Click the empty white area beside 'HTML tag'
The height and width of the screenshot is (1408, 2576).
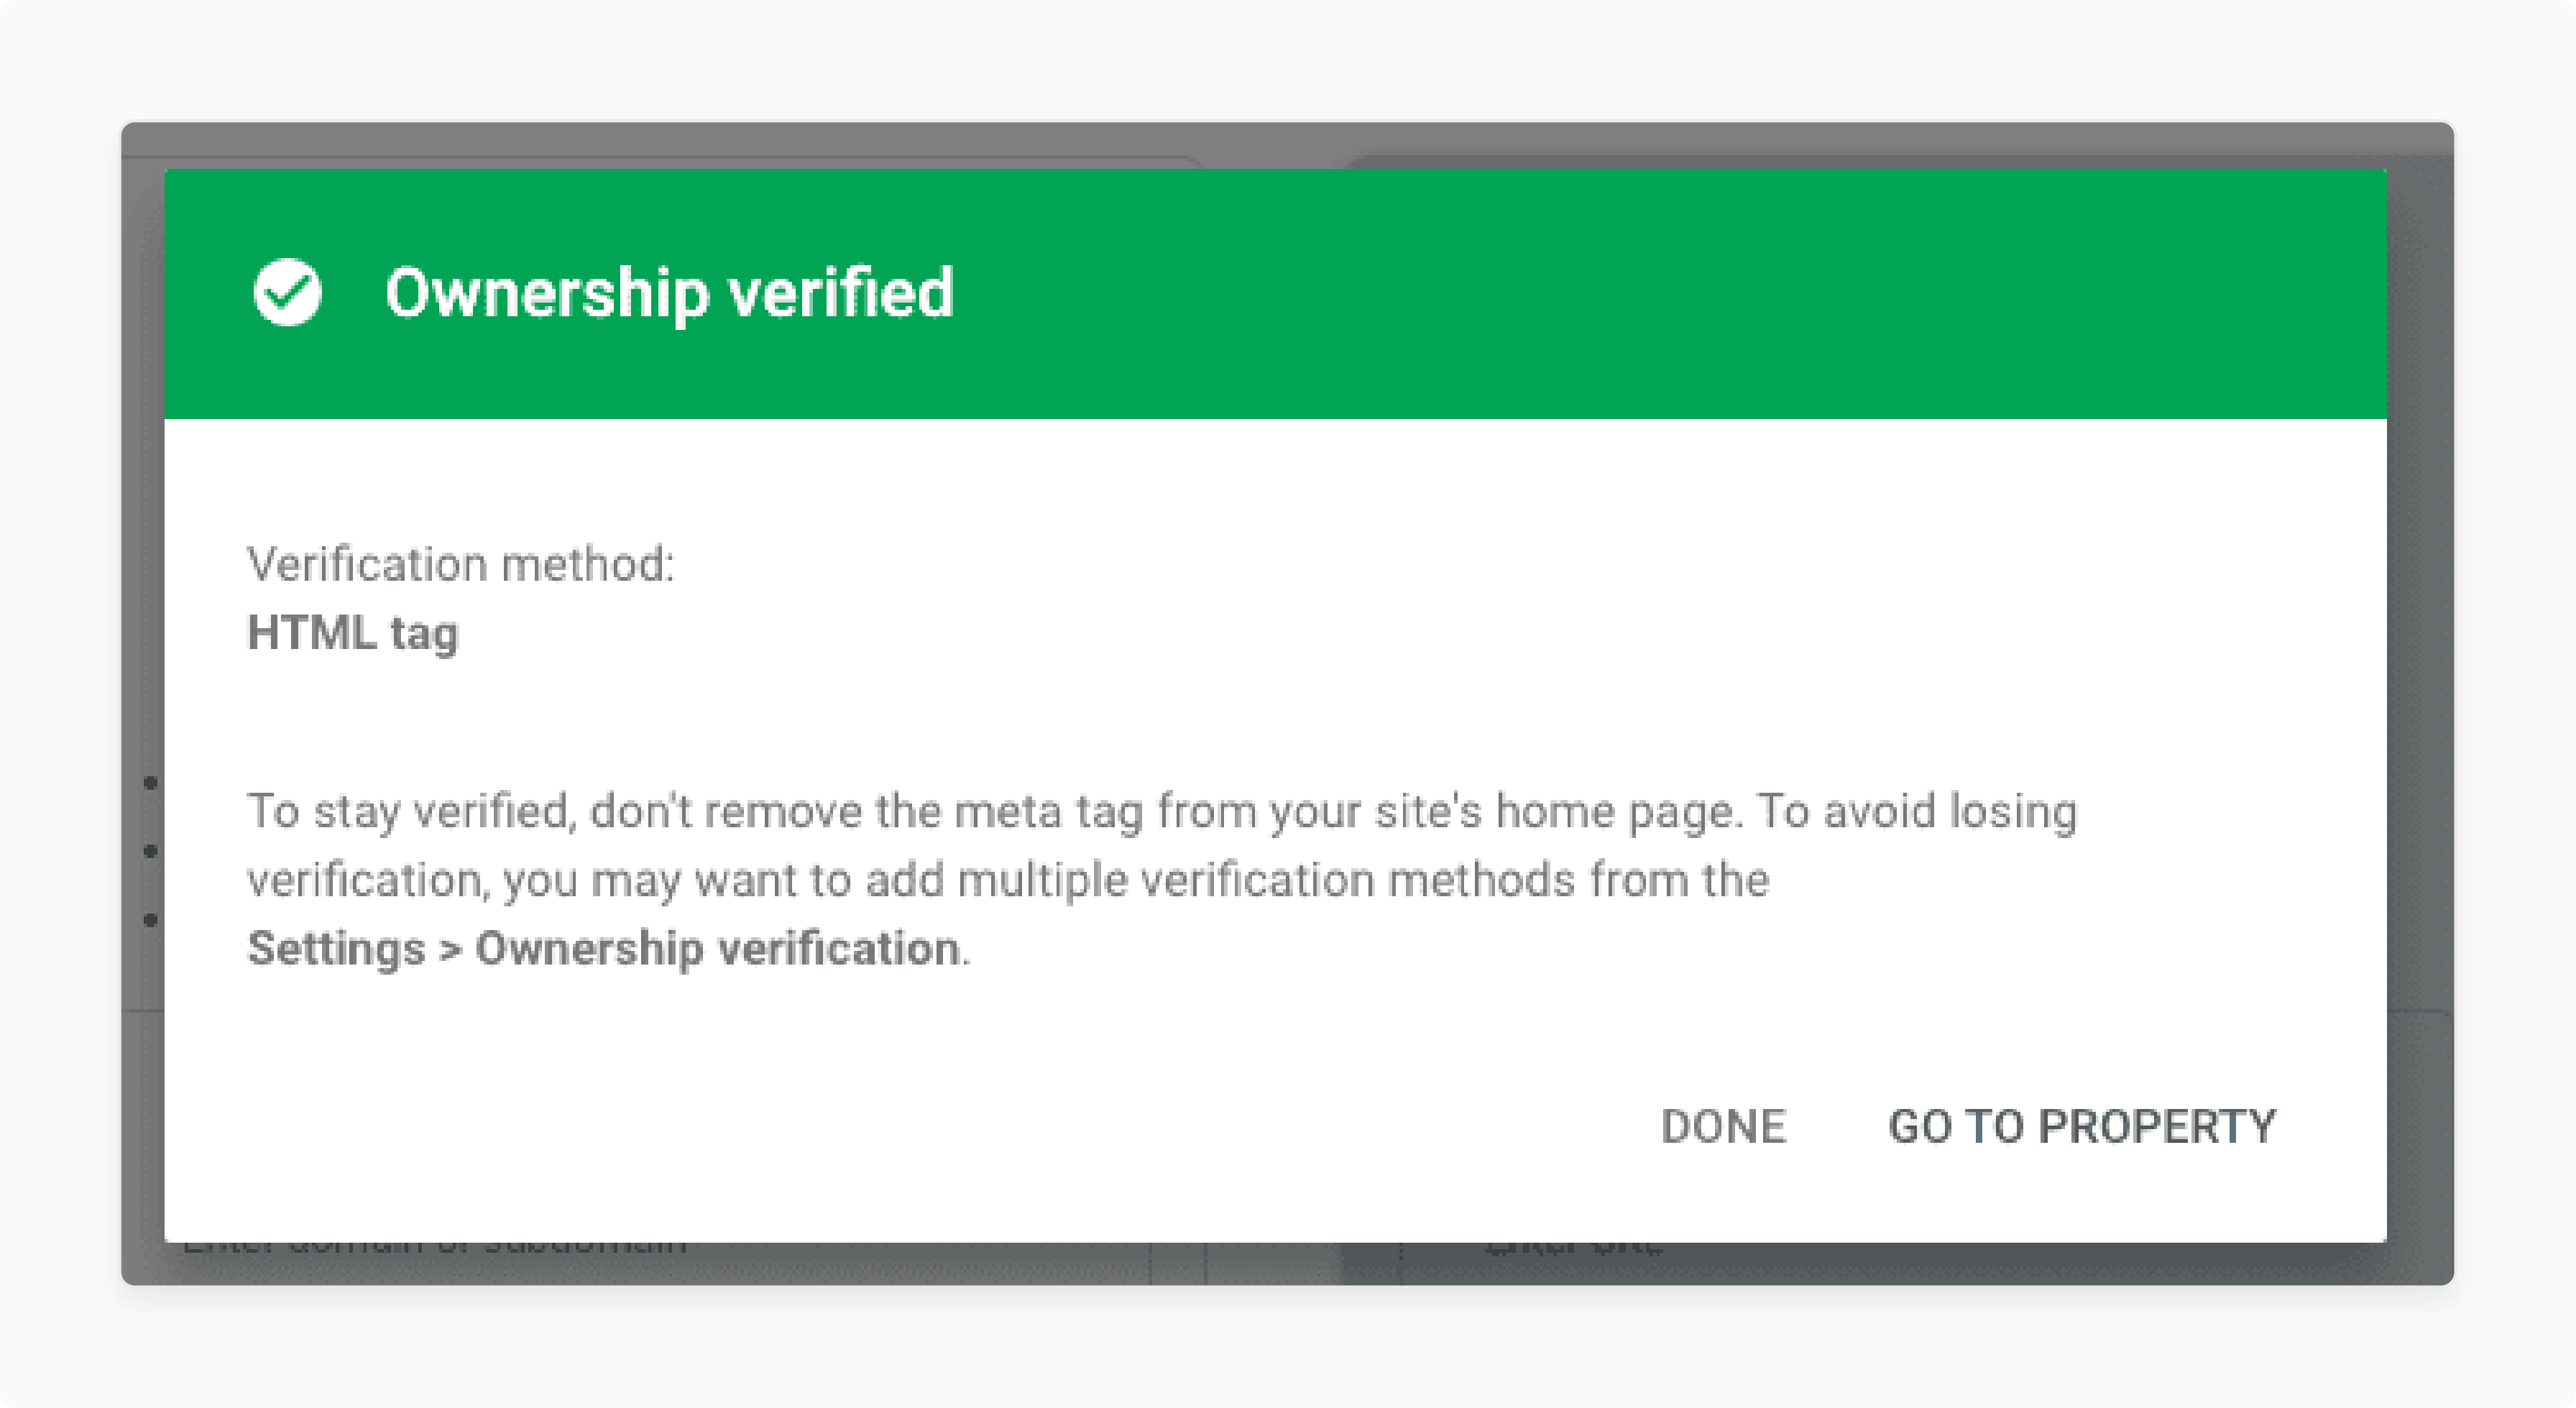click(1400, 633)
